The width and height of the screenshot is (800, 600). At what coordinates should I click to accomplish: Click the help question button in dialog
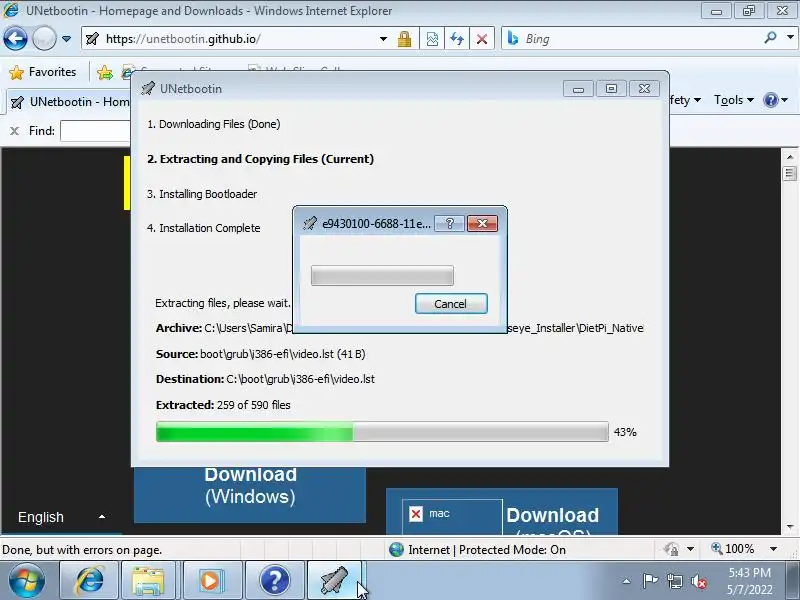pyautogui.click(x=449, y=223)
